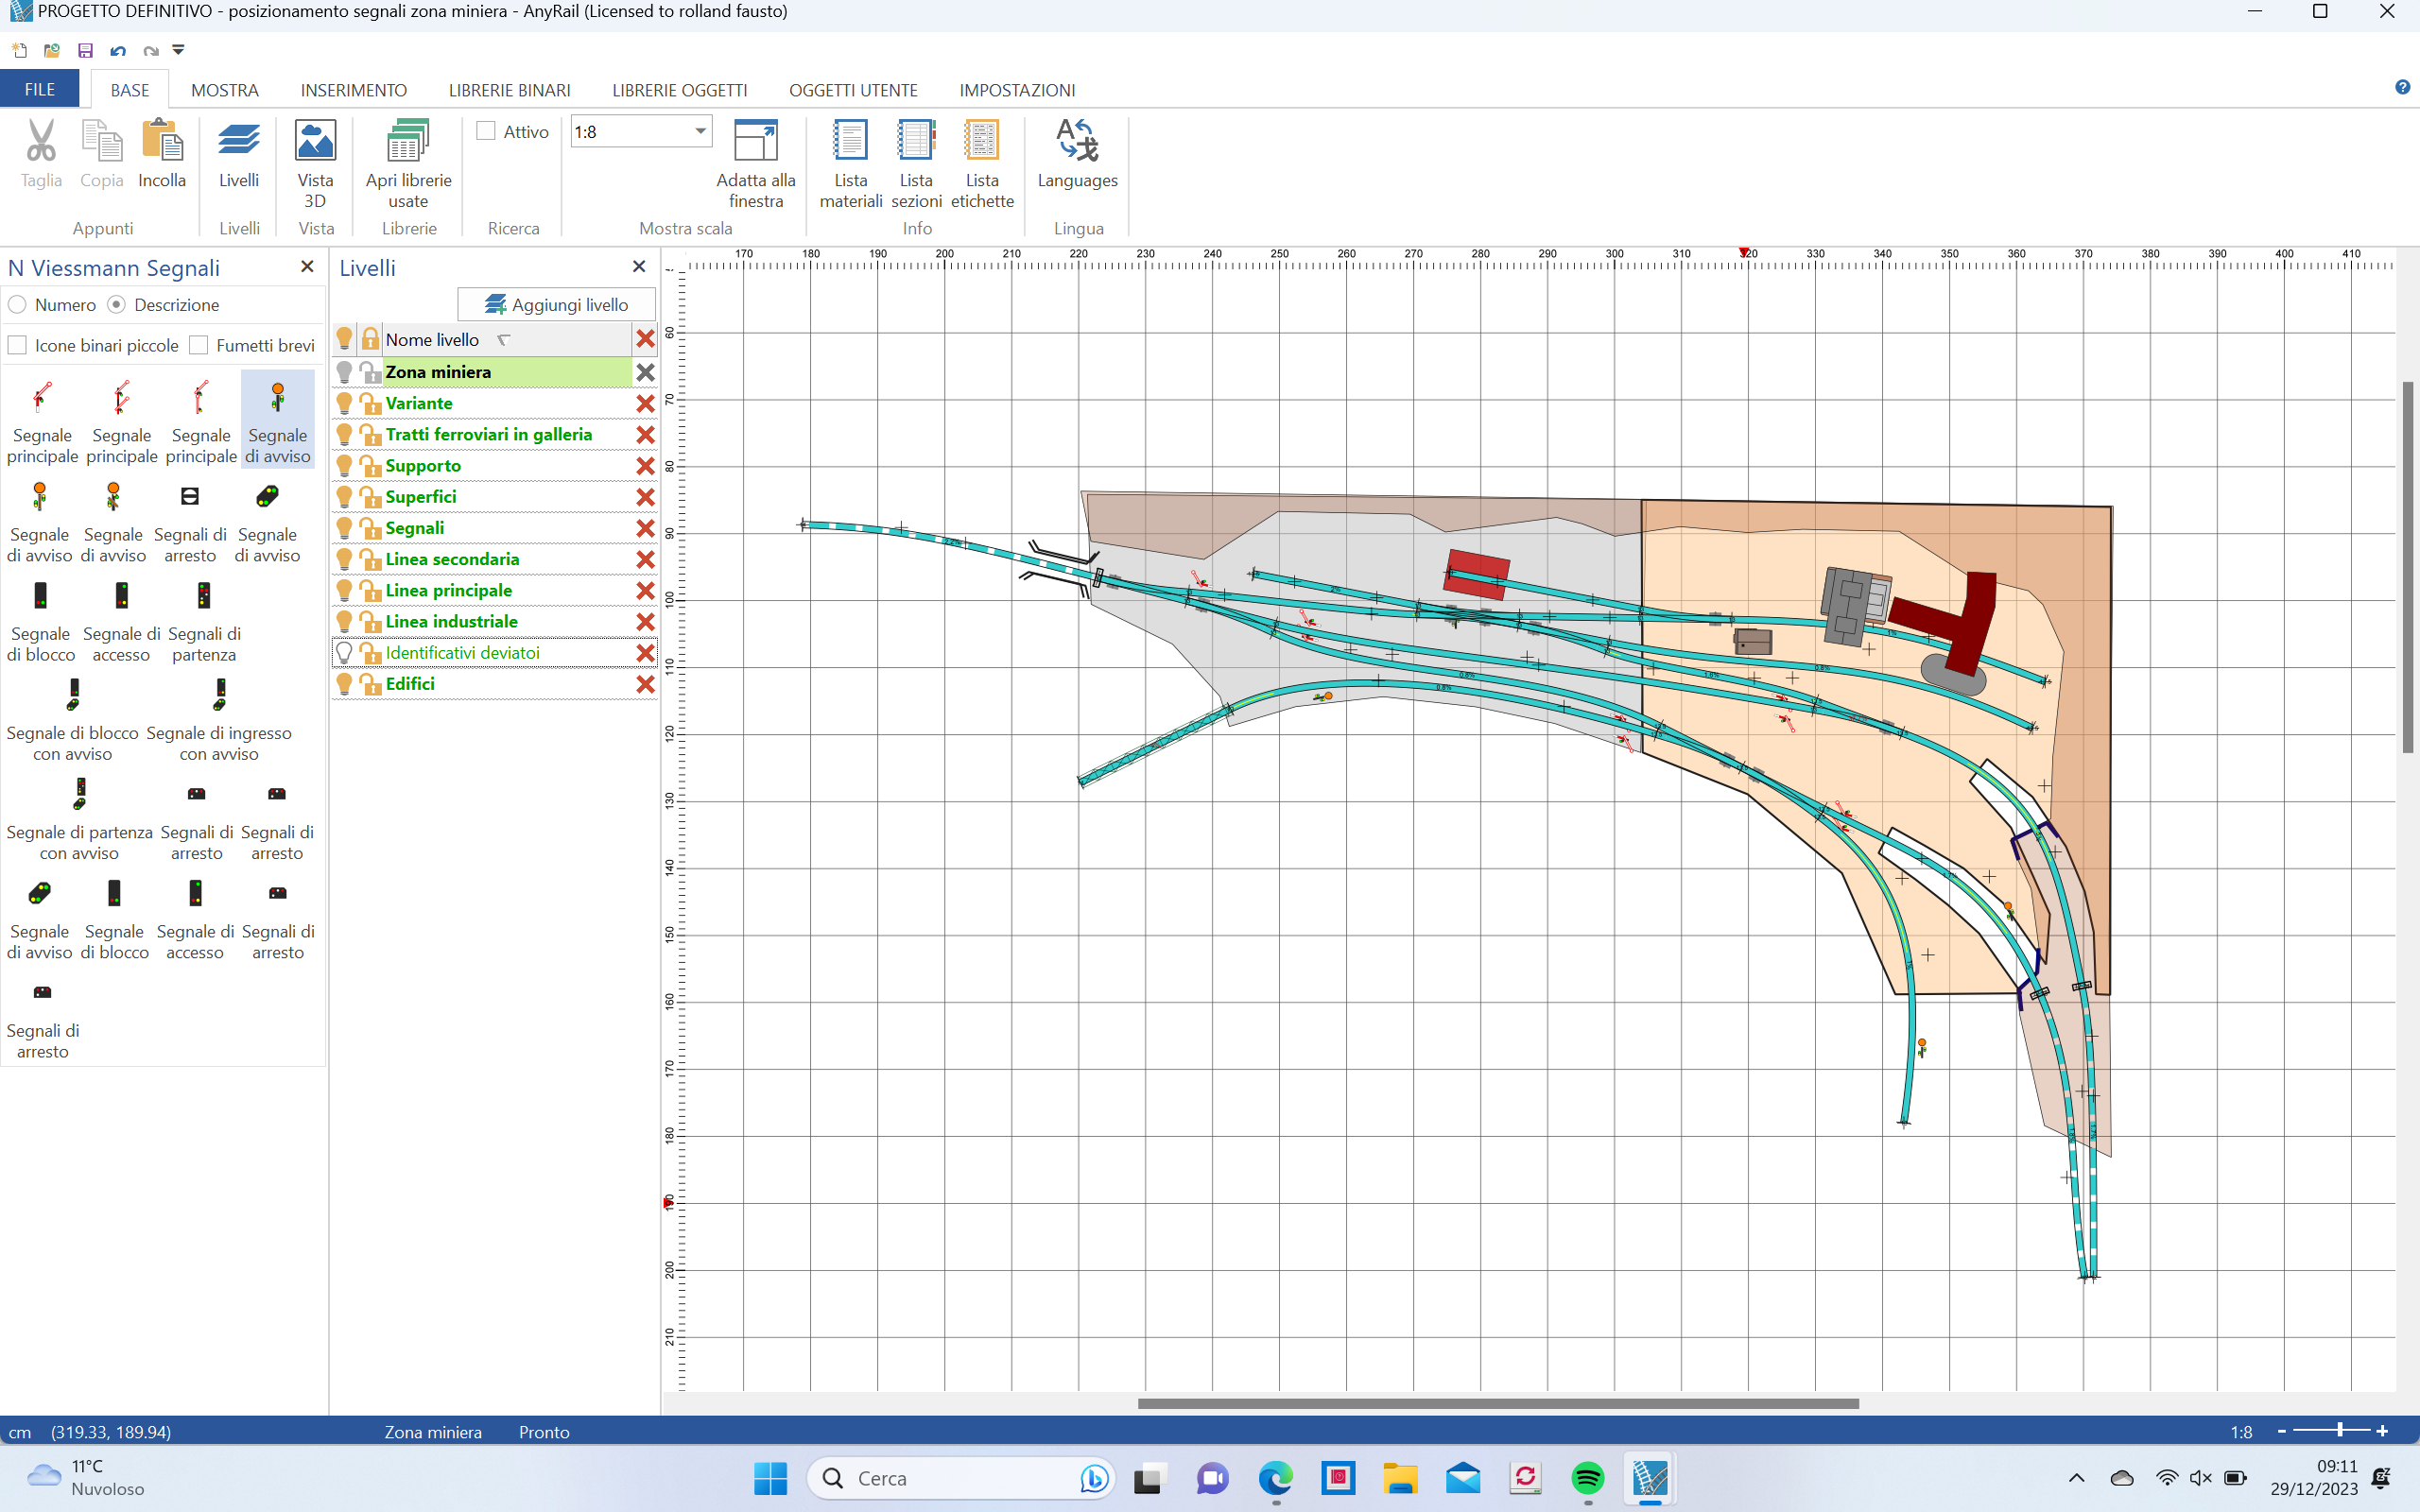Select the Numero radio button
The width and height of the screenshot is (2420, 1512).
18,304
